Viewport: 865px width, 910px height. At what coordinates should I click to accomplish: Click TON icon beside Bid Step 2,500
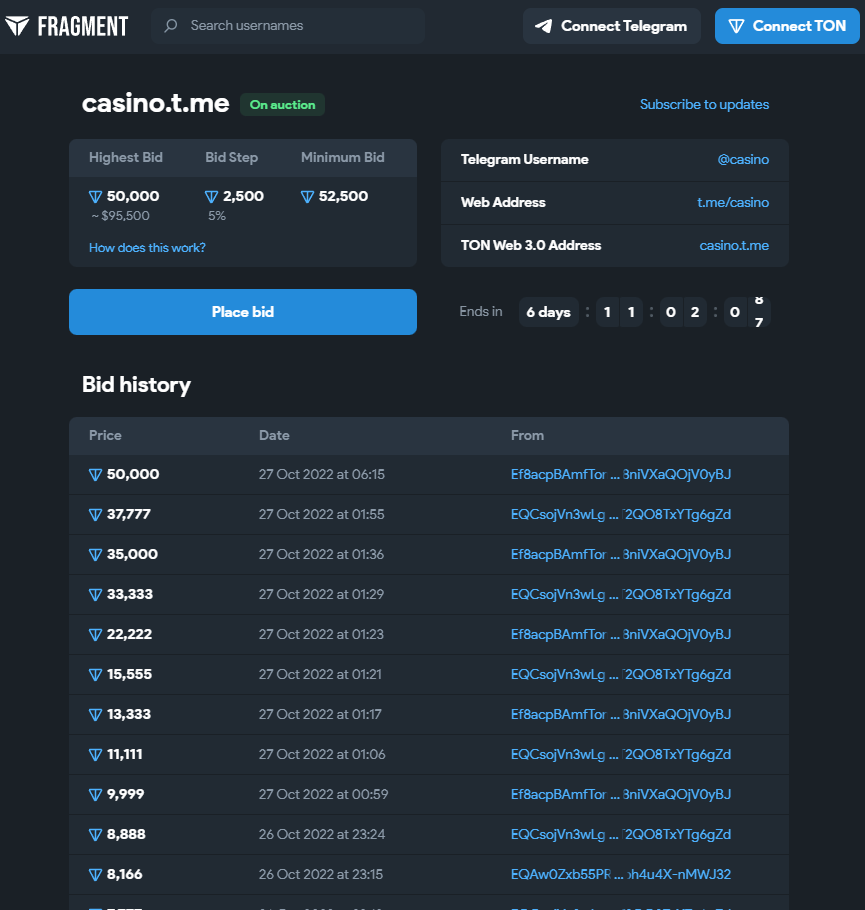click(211, 197)
